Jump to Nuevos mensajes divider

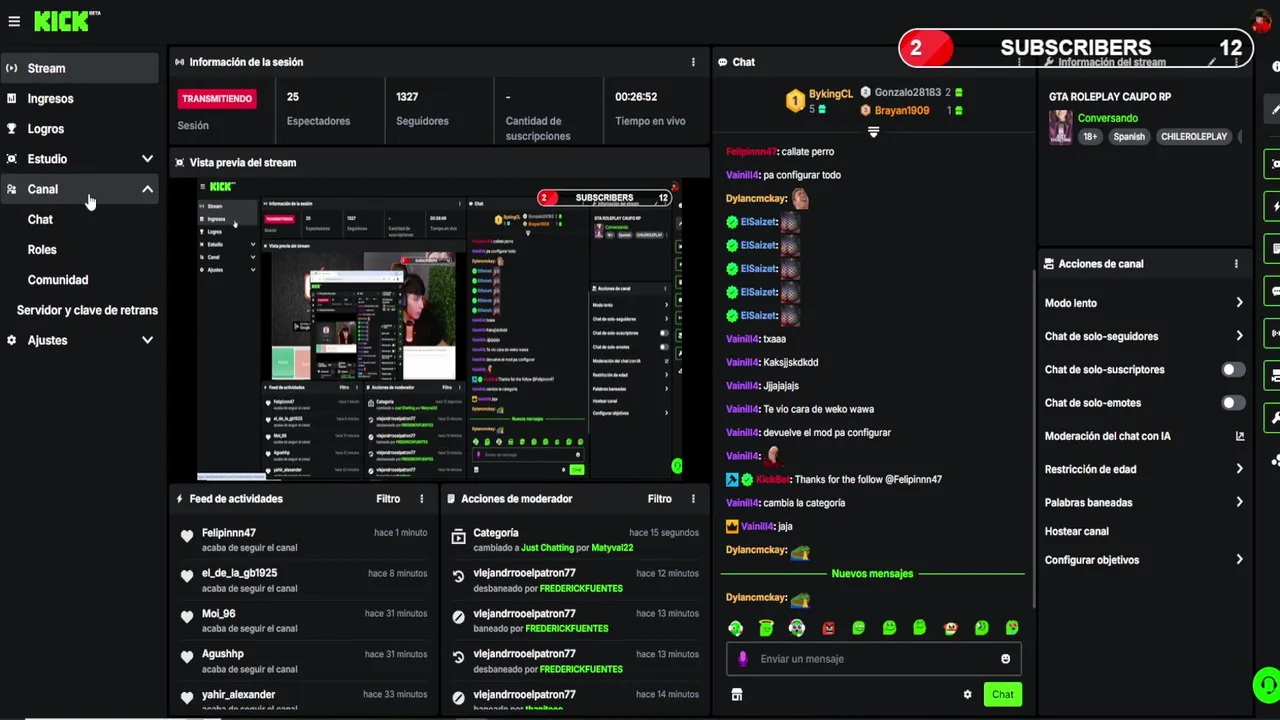(872, 574)
